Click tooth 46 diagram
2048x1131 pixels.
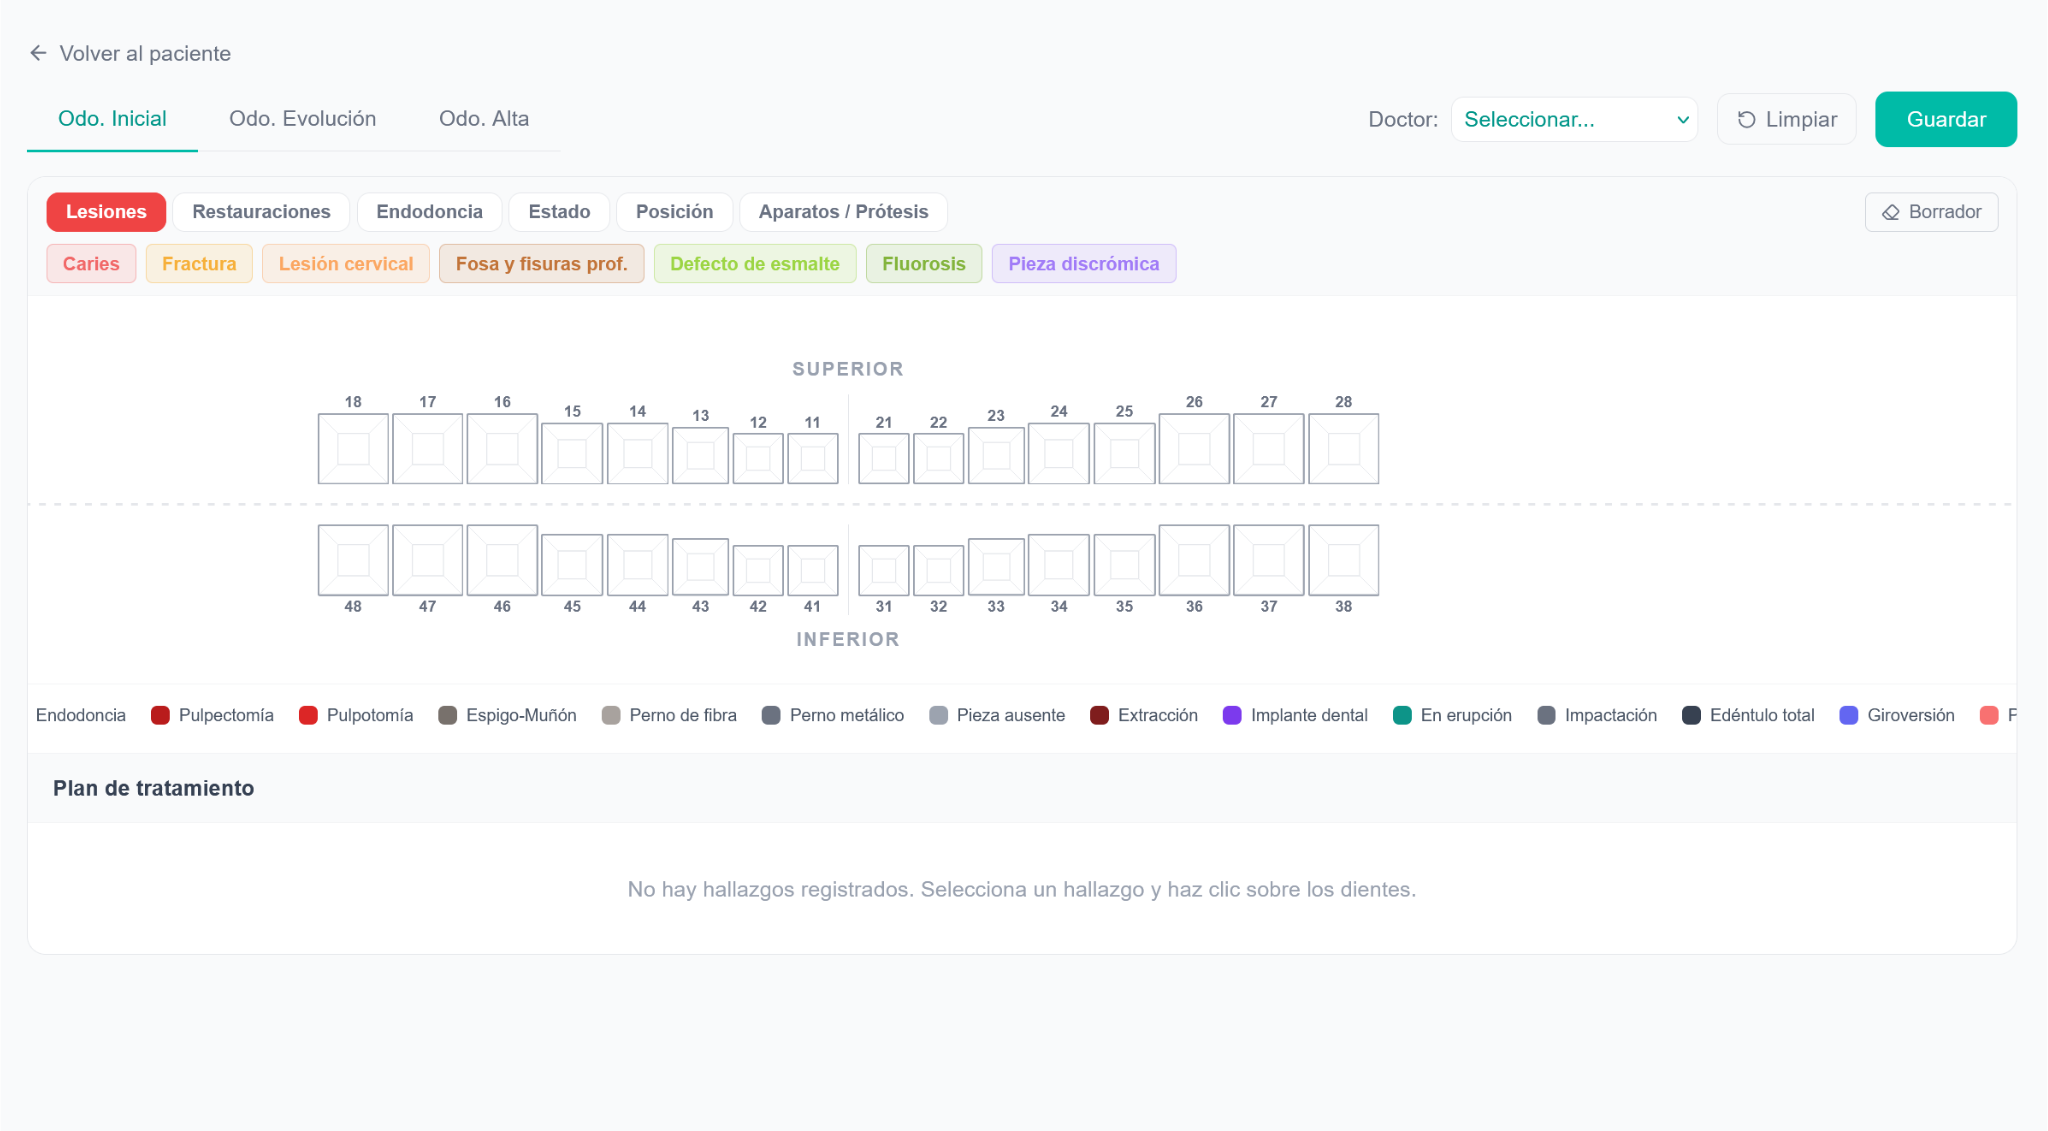502,560
